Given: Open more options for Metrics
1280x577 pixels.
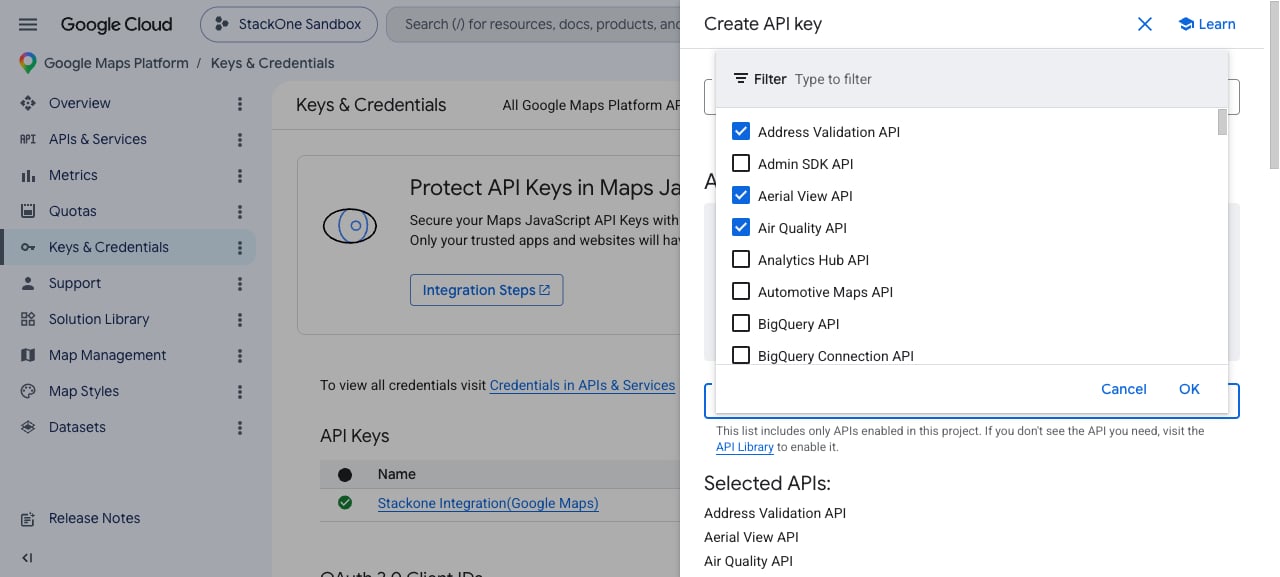Looking at the screenshot, I should (240, 175).
